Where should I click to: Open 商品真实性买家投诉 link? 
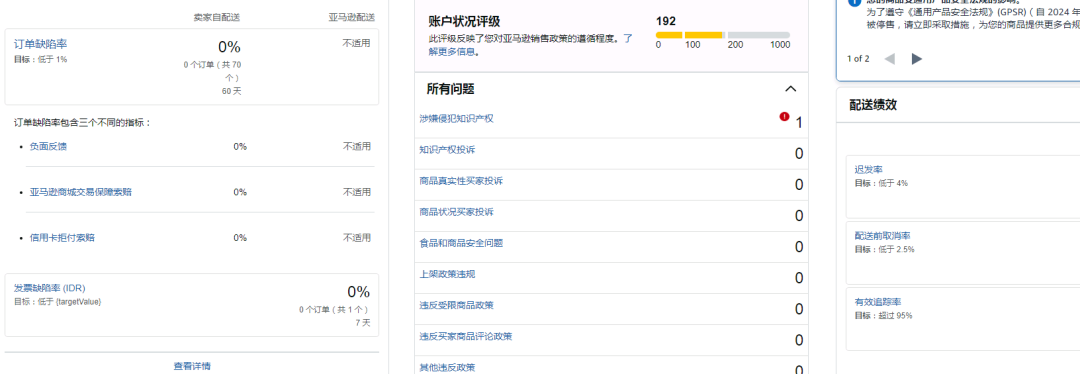point(461,180)
